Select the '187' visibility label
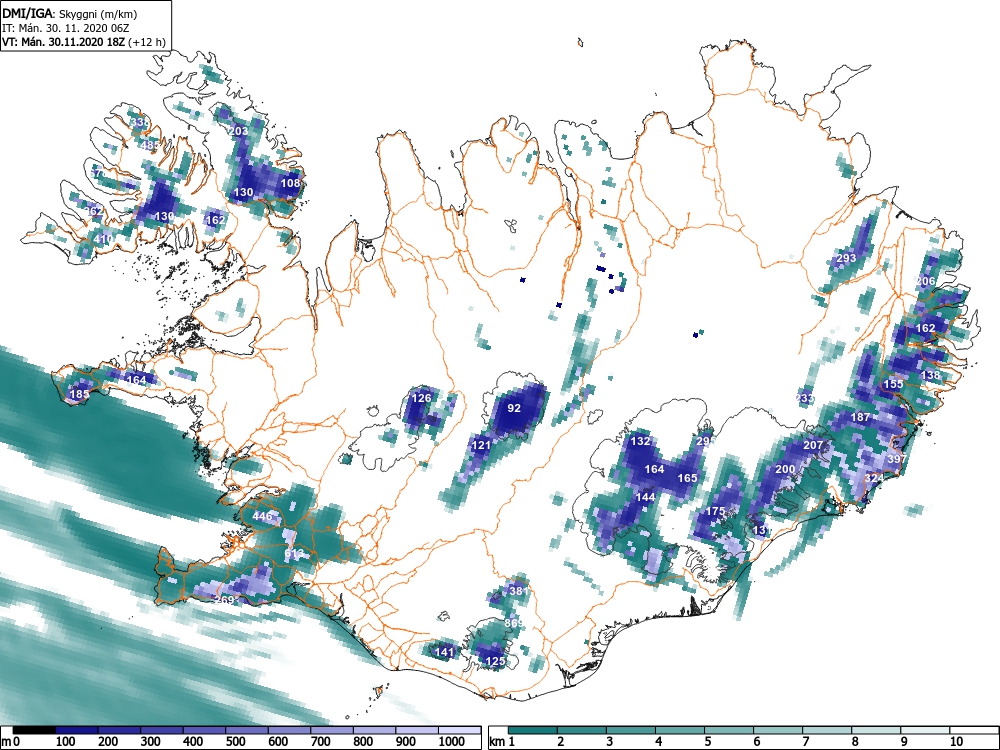1000x750 pixels. click(x=860, y=417)
